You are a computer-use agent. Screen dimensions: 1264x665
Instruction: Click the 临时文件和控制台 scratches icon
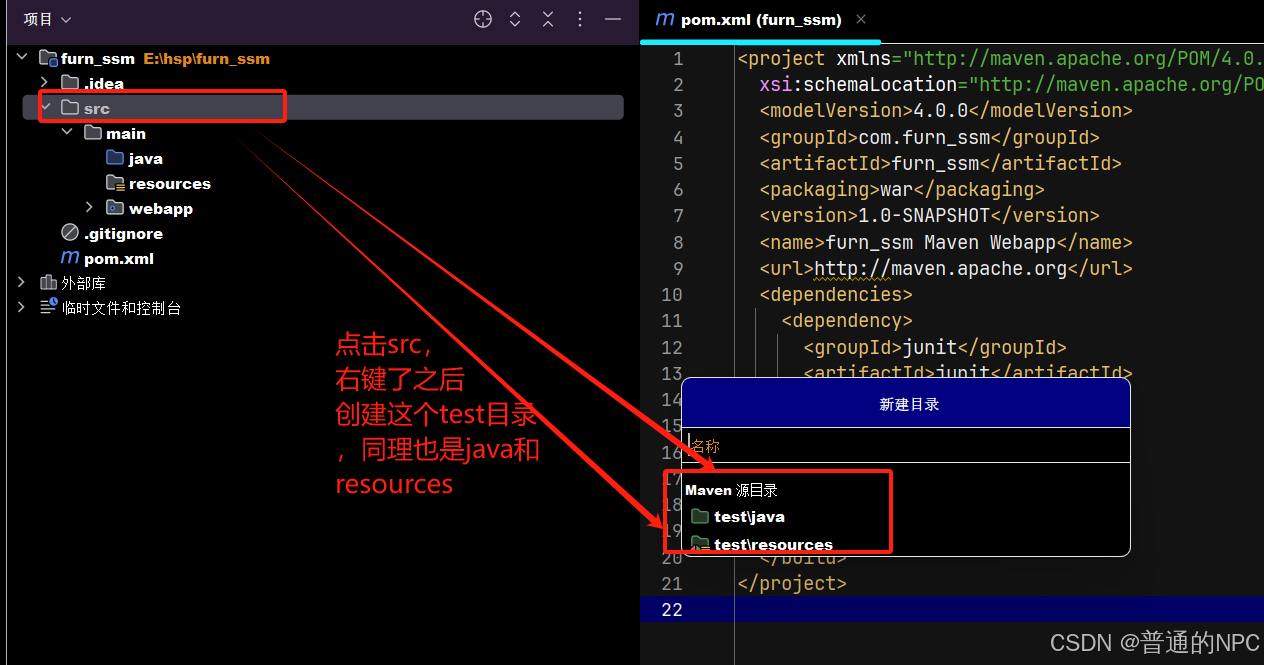coord(48,308)
